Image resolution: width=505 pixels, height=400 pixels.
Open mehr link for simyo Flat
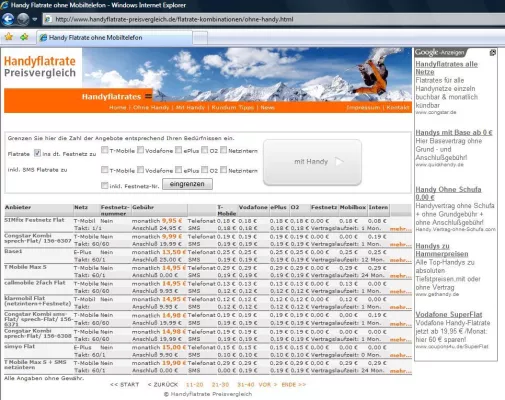click(400, 355)
